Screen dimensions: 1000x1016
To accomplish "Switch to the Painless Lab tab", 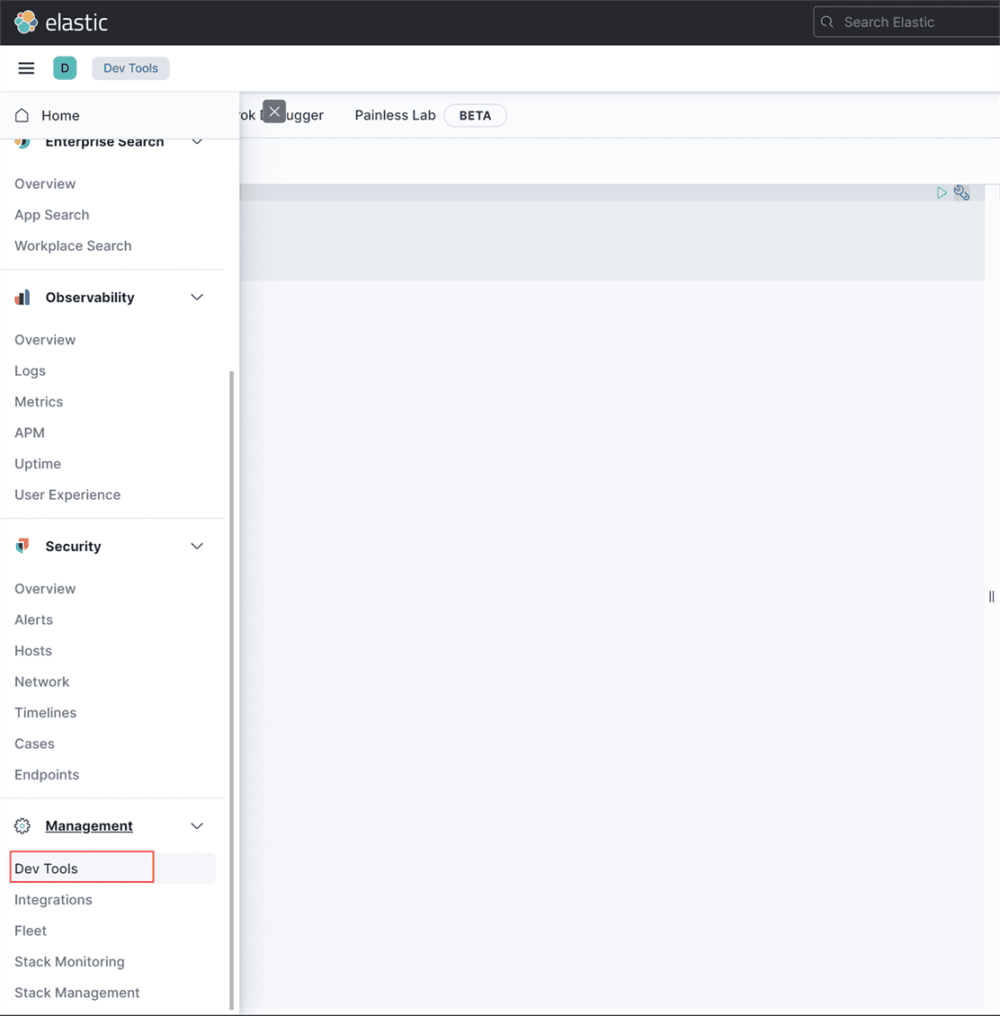I will pyautogui.click(x=395, y=115).
